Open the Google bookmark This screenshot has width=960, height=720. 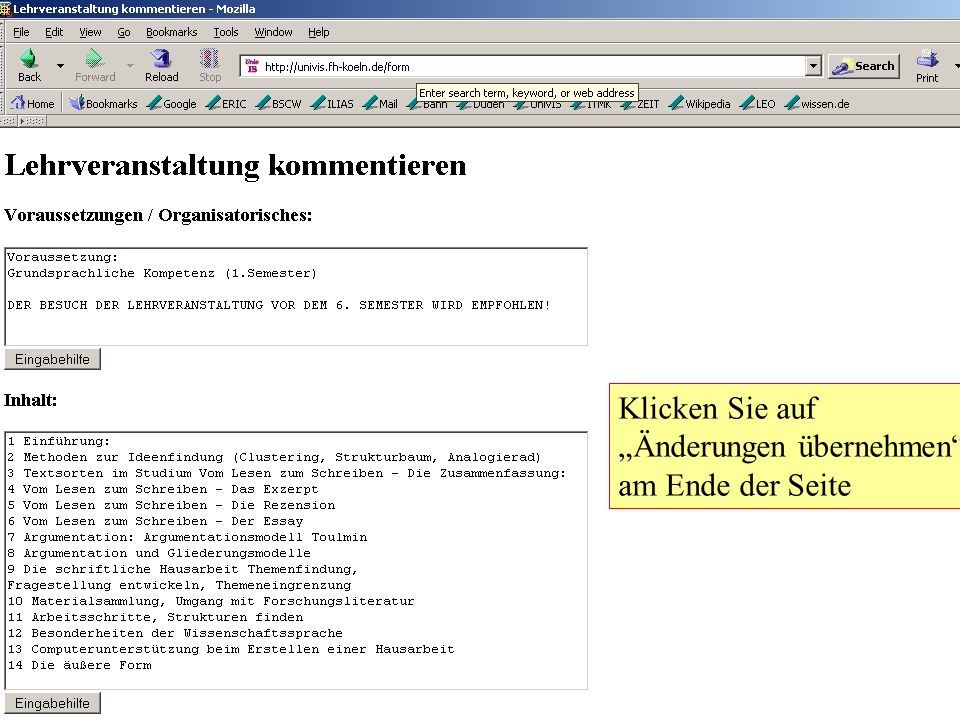click(x=172, y=103)
